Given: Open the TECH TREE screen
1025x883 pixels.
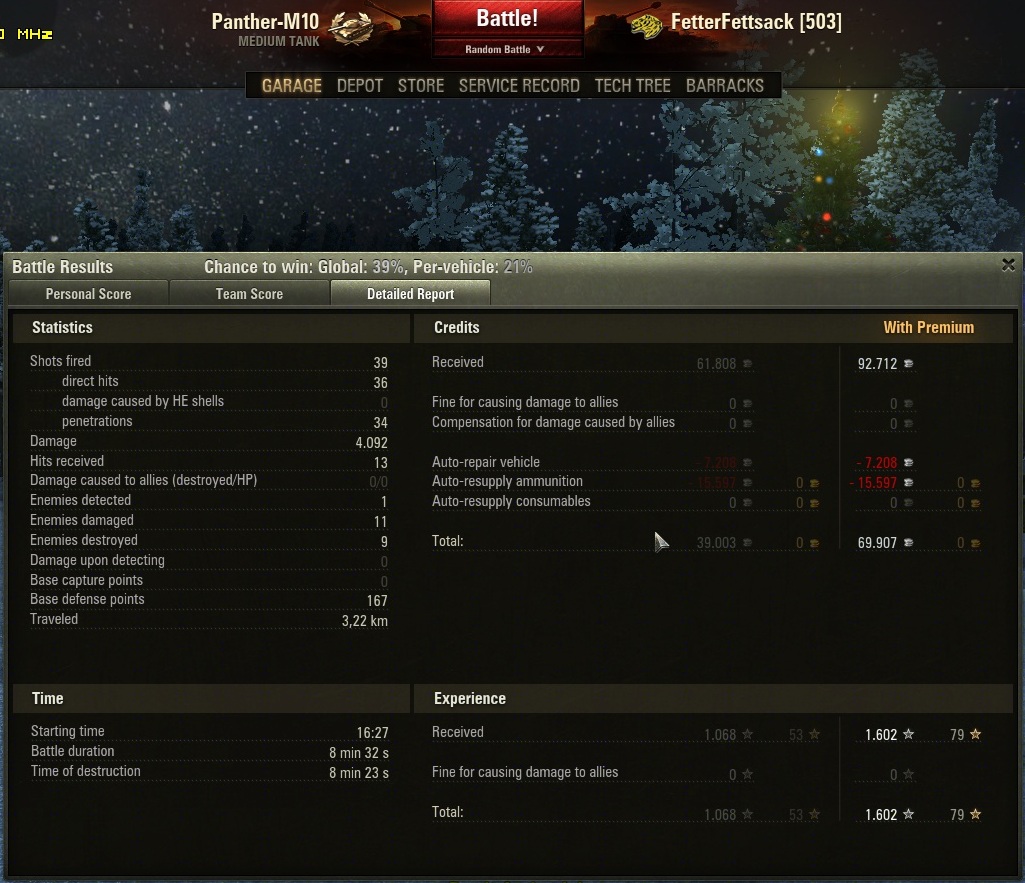Looking at the screenshot, I should pos(632,86).
